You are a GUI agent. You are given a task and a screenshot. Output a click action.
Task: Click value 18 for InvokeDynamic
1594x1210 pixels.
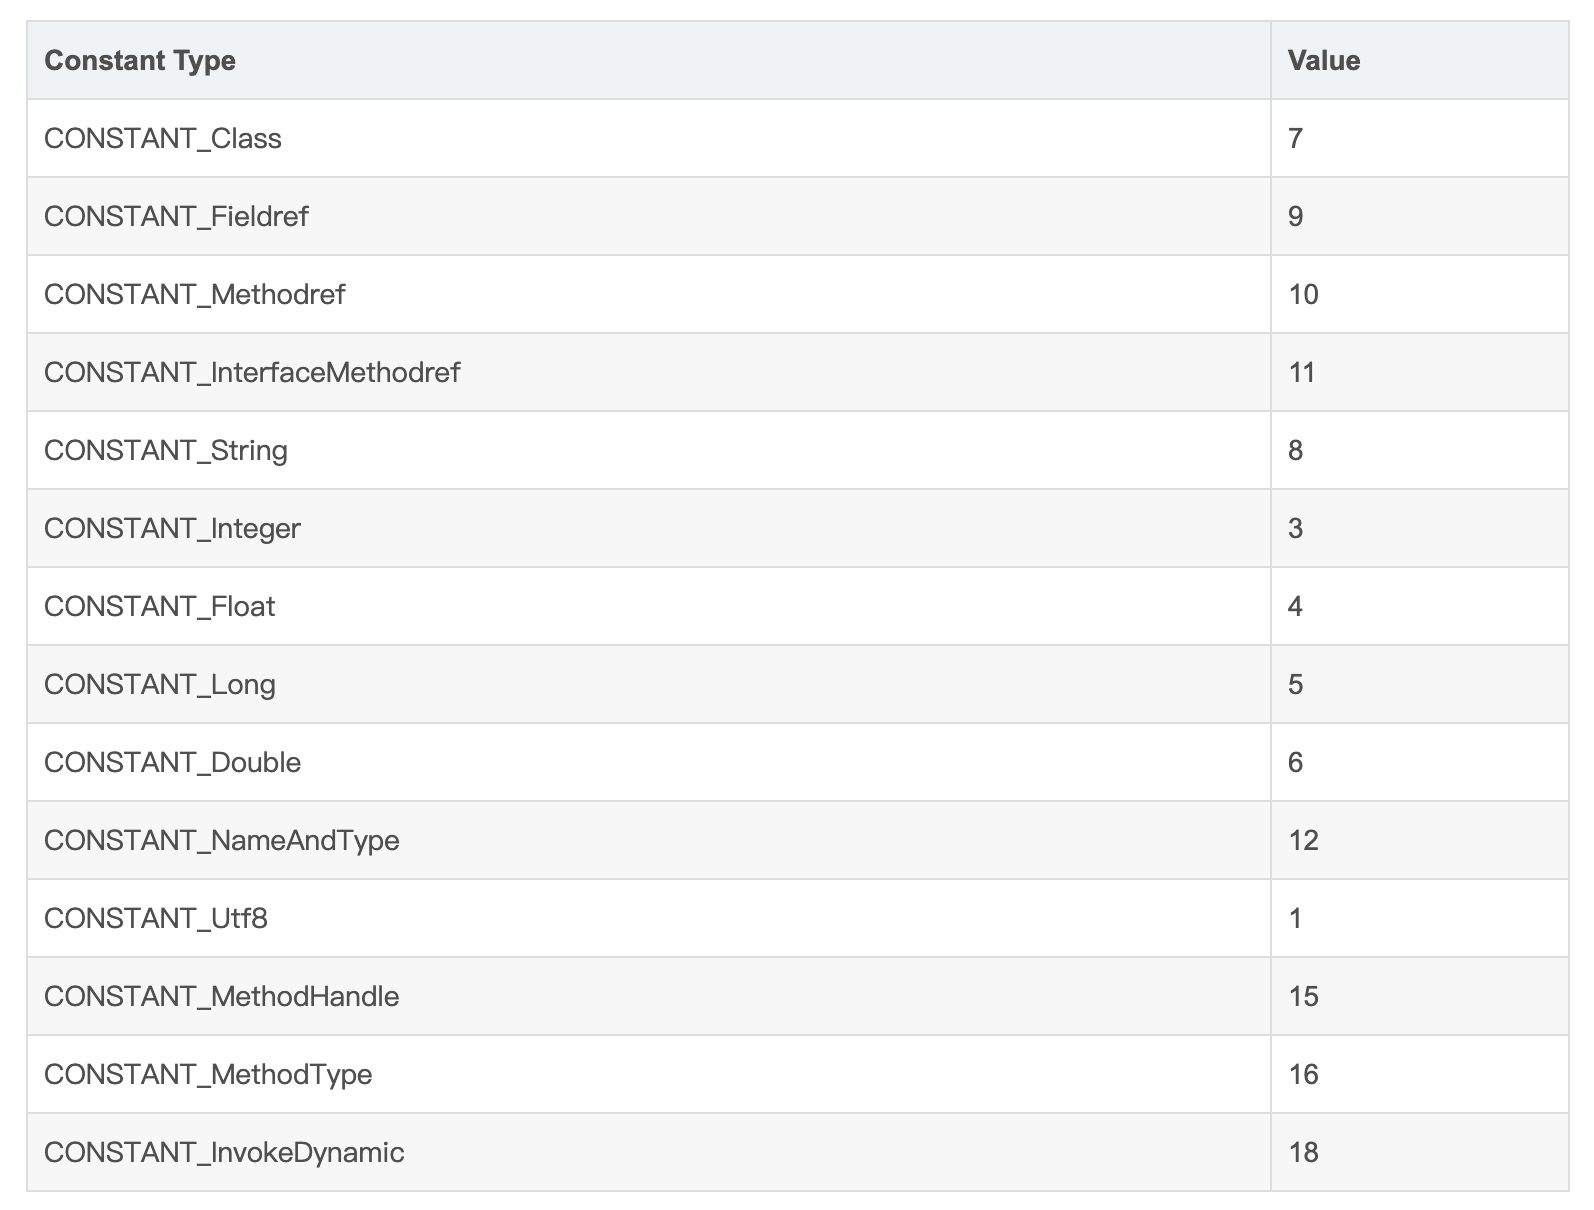coord(1304,1152)
